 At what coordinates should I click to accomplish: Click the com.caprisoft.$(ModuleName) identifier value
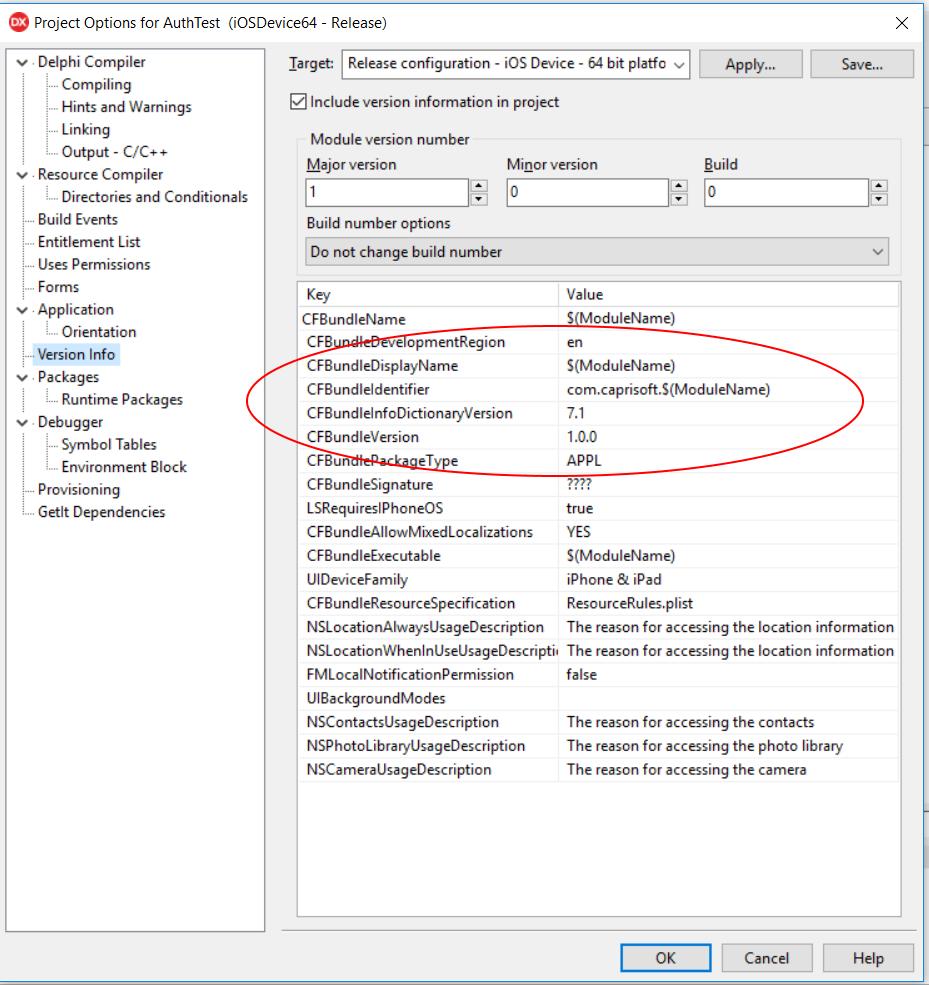pos(668,389)
